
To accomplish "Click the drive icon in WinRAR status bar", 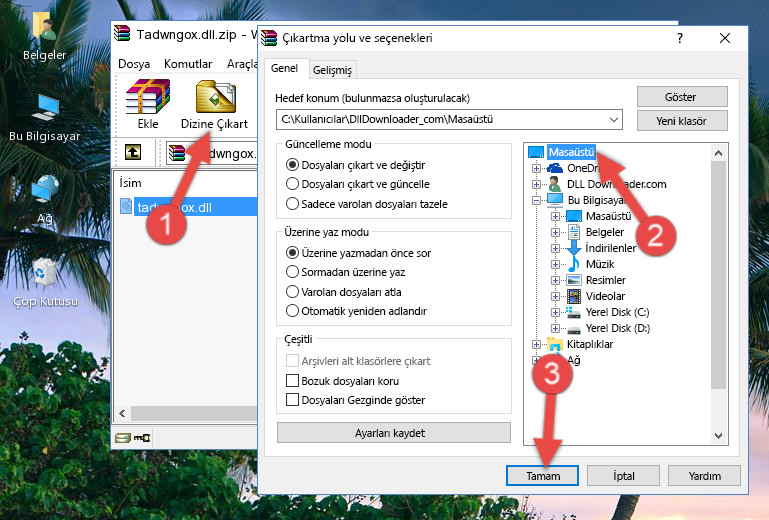I will point(123,438).
